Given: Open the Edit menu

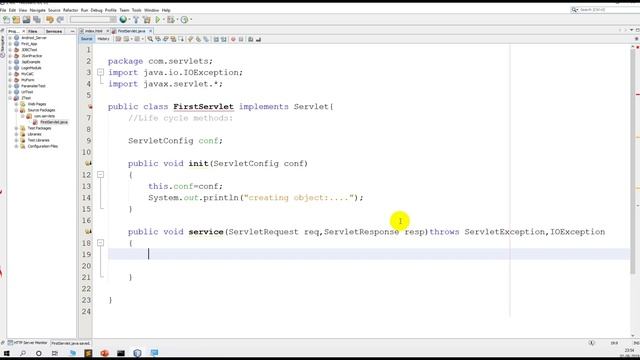Looking at the screenshot, I should pyautogui.click(x=12, y=10).
